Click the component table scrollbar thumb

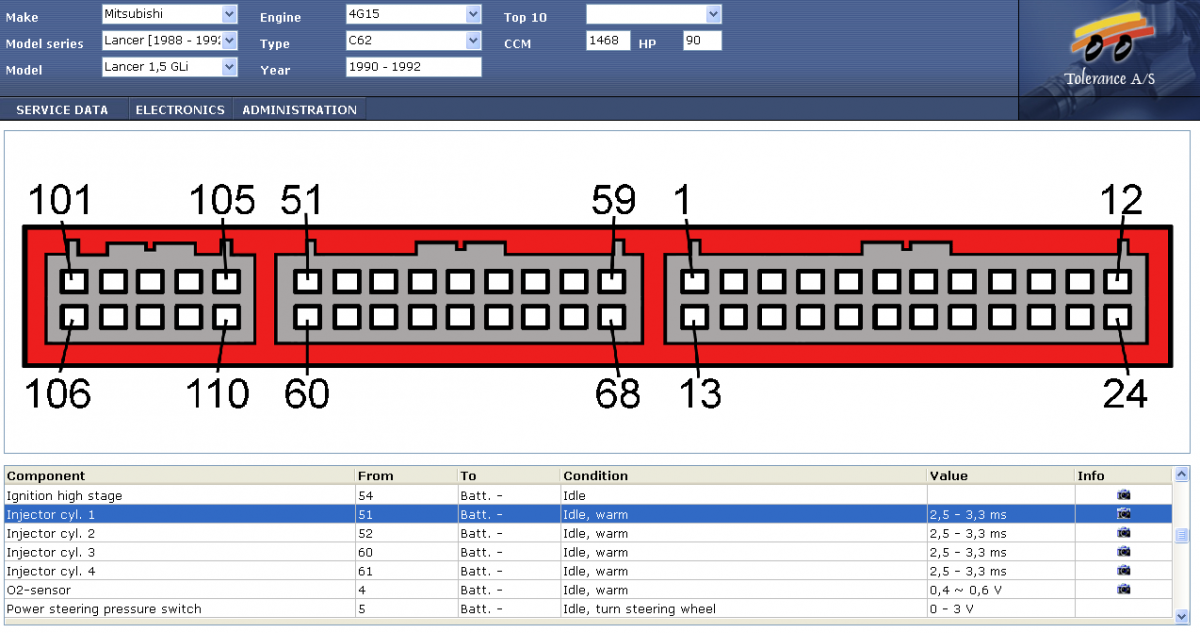click(x=1182, y=536)
